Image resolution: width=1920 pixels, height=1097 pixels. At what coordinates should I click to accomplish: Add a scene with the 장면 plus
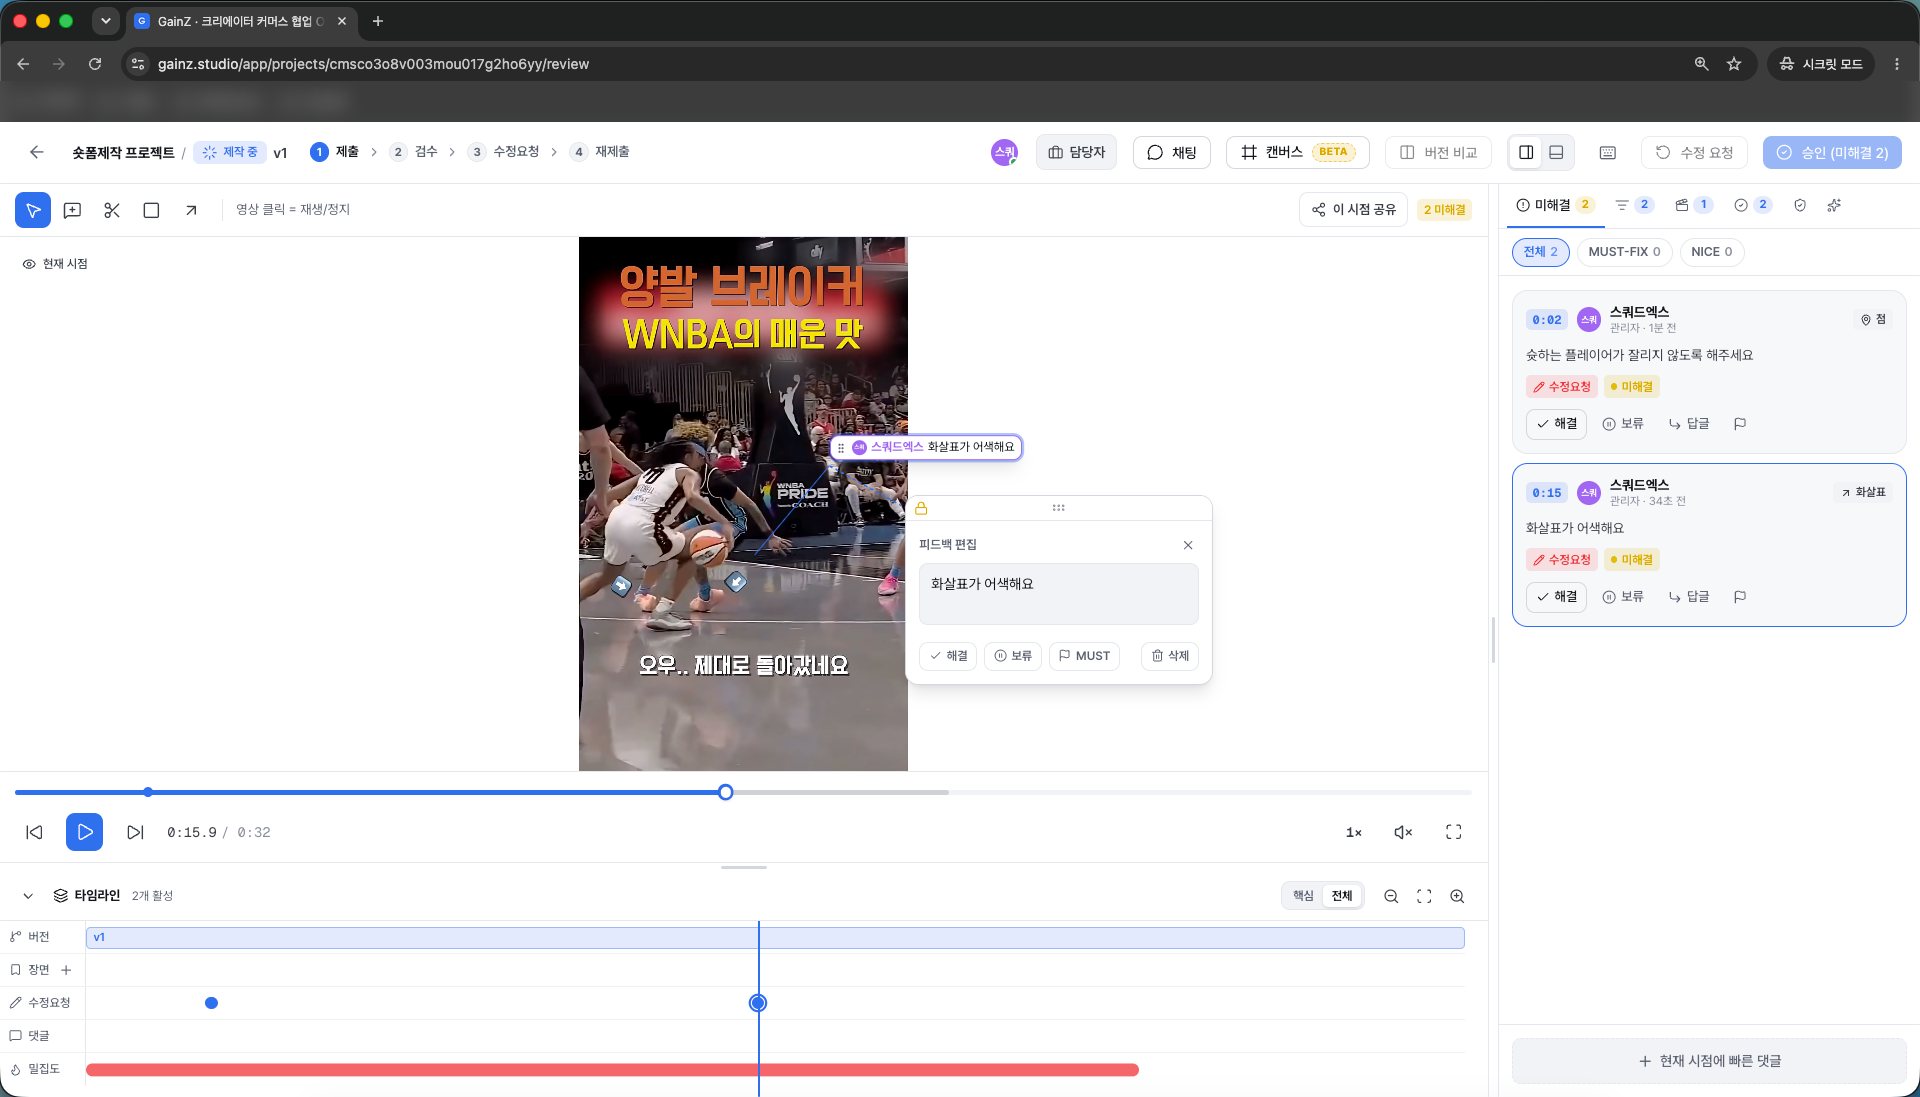pos(66,970)
